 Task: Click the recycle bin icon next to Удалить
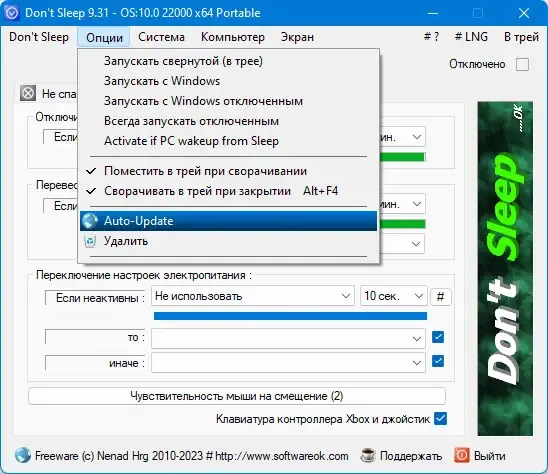[x=90, y=241]
